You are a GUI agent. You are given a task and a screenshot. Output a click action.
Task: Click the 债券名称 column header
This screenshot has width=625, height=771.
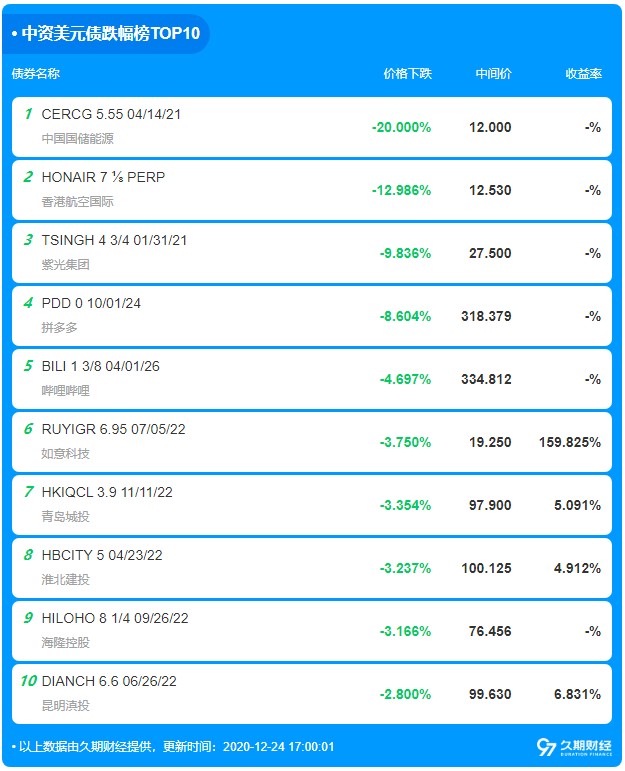(x=36, y=74)
